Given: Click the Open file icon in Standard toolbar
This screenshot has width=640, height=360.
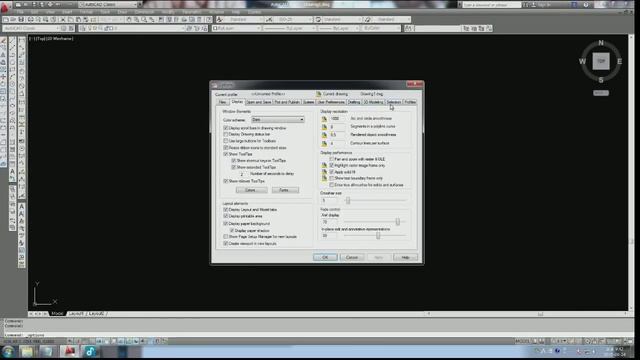Looking at the screenshot, I should pos(13,20).
